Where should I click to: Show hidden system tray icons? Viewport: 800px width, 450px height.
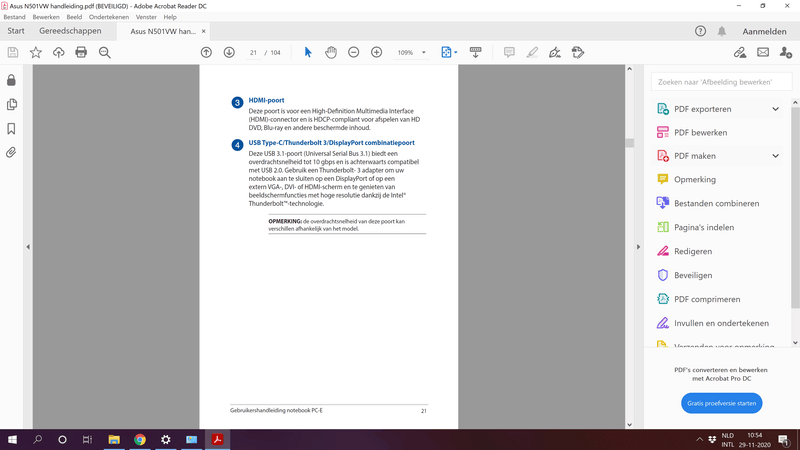[x=699, y=439]
